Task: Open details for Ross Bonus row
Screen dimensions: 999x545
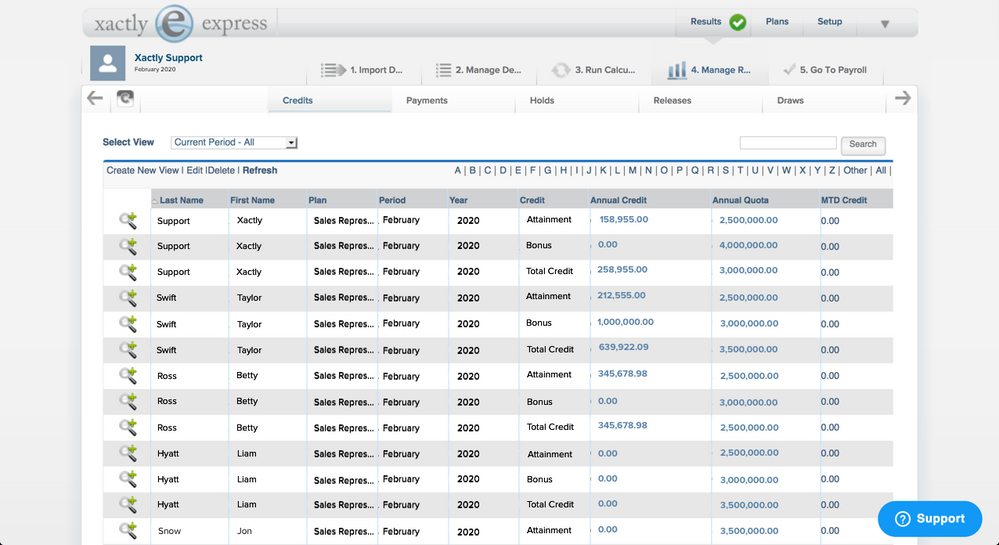Action: pyautogui.click(x=128, y=401)
